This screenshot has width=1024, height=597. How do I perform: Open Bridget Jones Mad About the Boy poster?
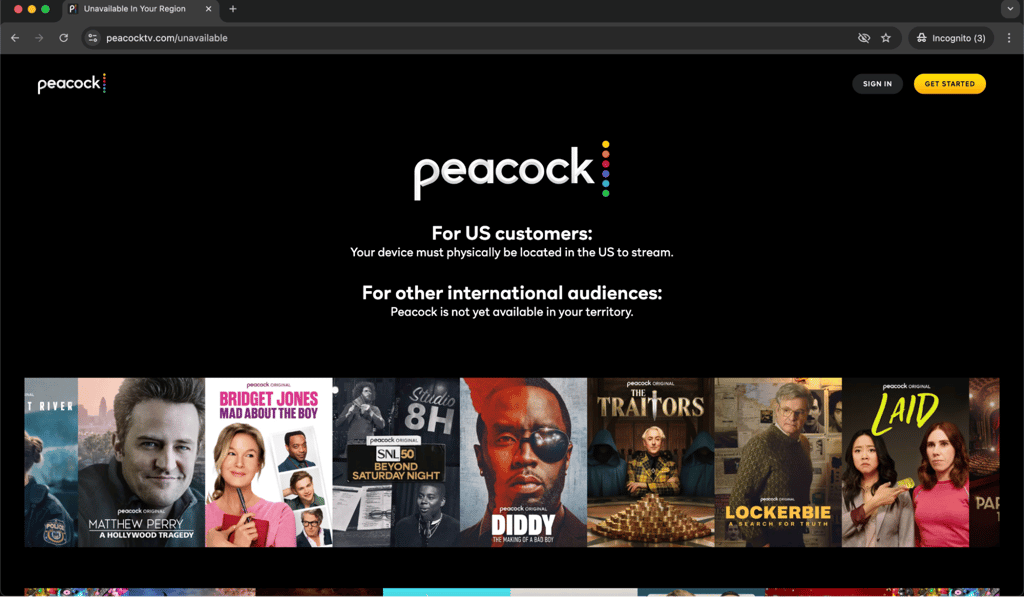coord(268,462)
